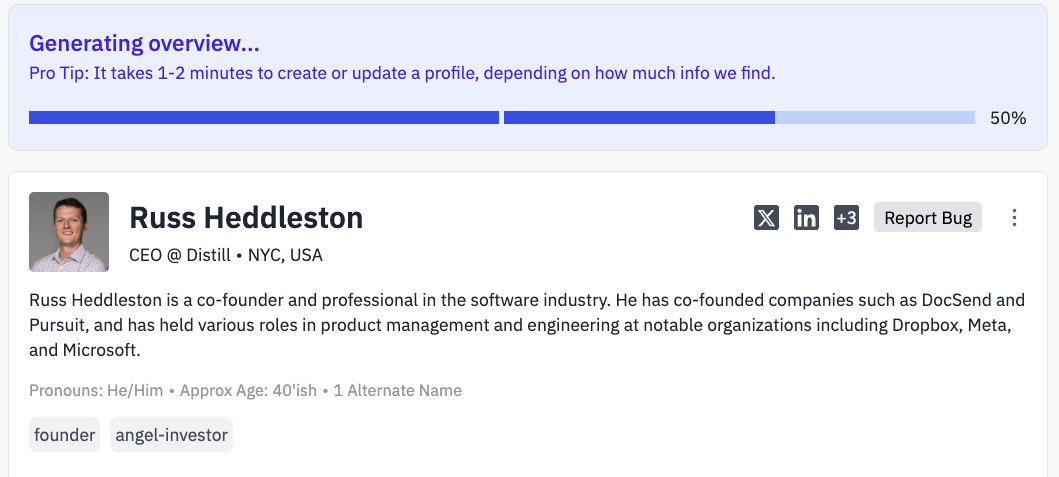Click the Approx Age: 40'ish detail
Viewport: 1059px width, 477px height.
point(248,391)
